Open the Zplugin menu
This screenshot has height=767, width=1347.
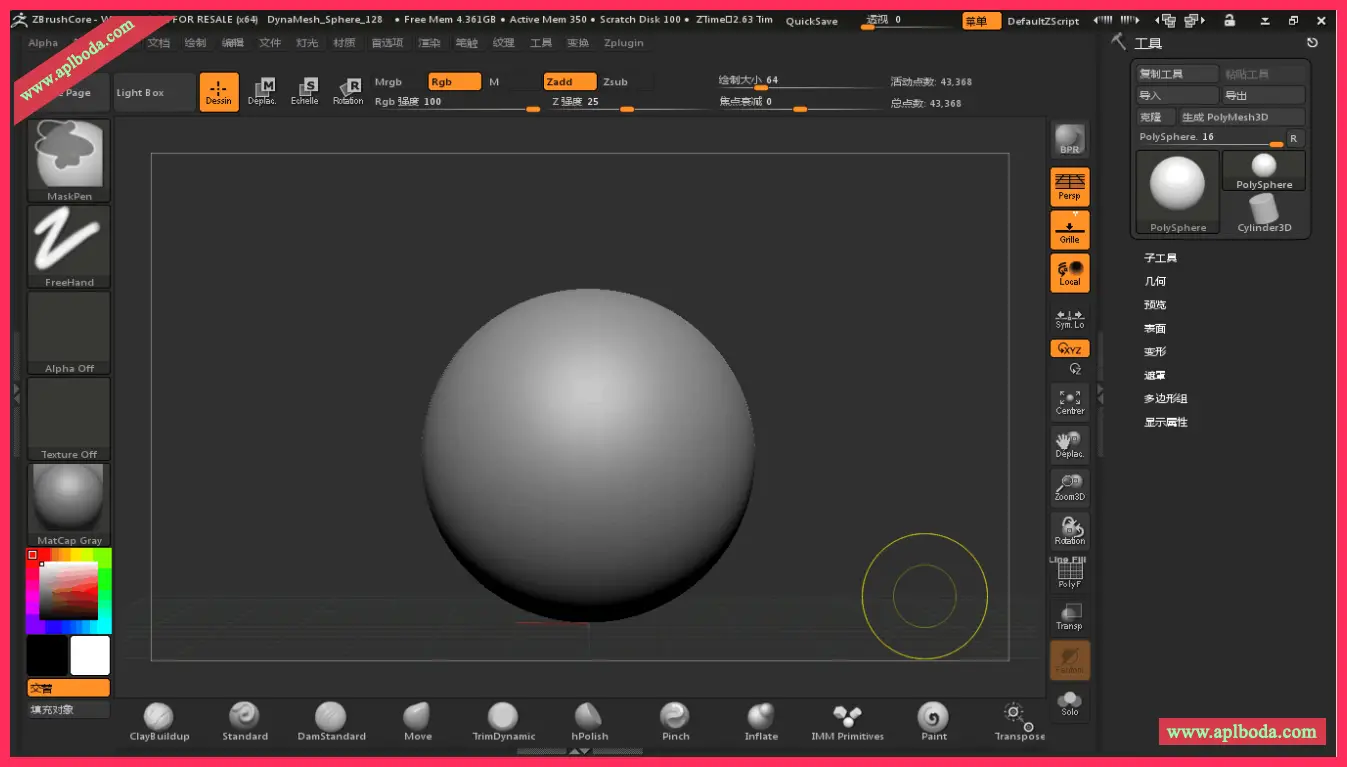(624, 43)
